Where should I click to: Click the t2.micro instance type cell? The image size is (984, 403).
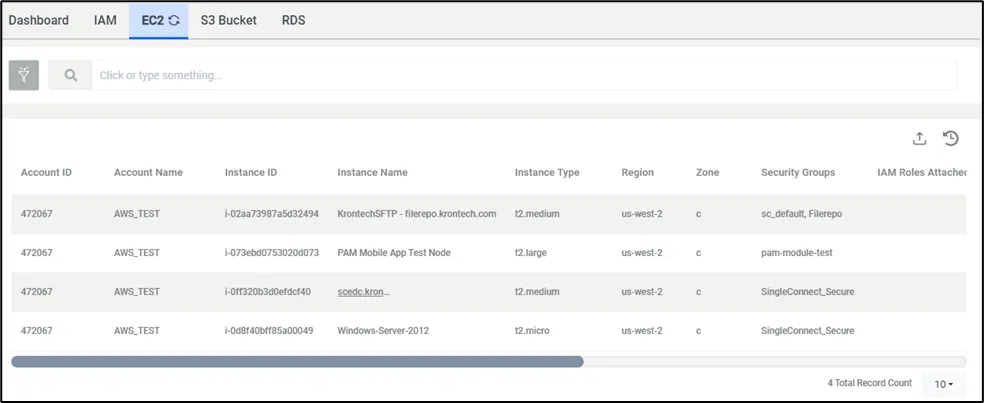[532, 331]
